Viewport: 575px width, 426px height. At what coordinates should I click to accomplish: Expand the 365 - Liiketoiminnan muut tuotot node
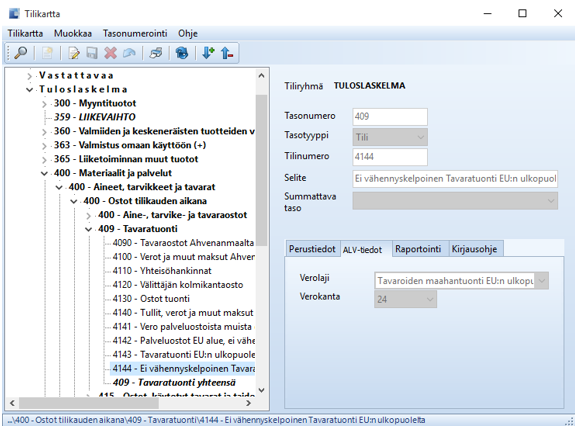point(44,160)
